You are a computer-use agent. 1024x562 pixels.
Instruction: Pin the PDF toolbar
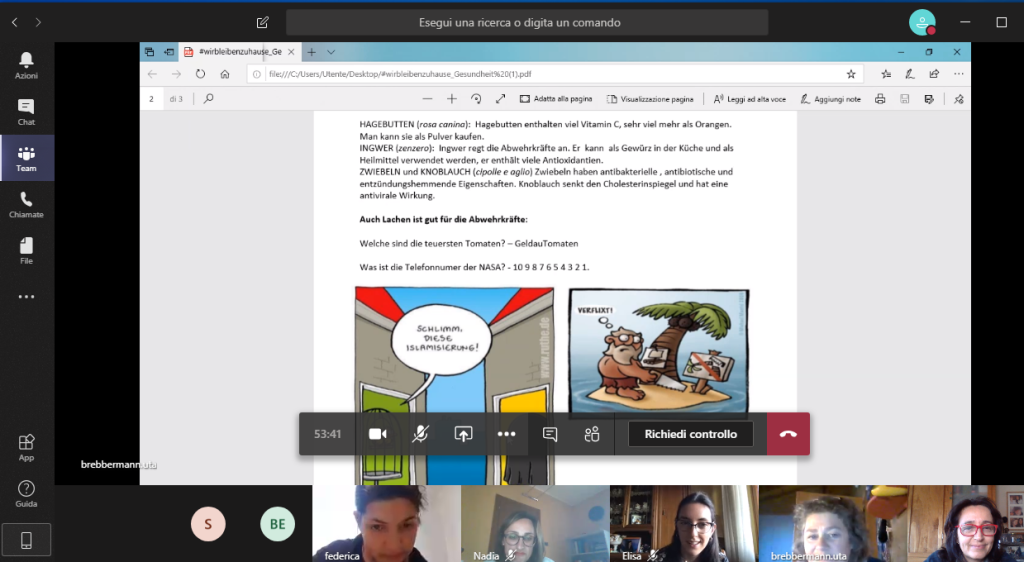click(958, 99)
